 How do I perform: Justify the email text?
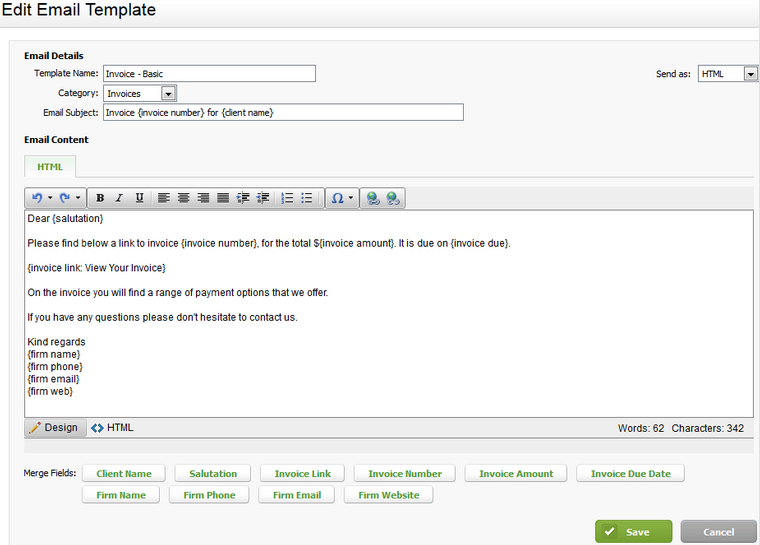click(x=223, y=198)
